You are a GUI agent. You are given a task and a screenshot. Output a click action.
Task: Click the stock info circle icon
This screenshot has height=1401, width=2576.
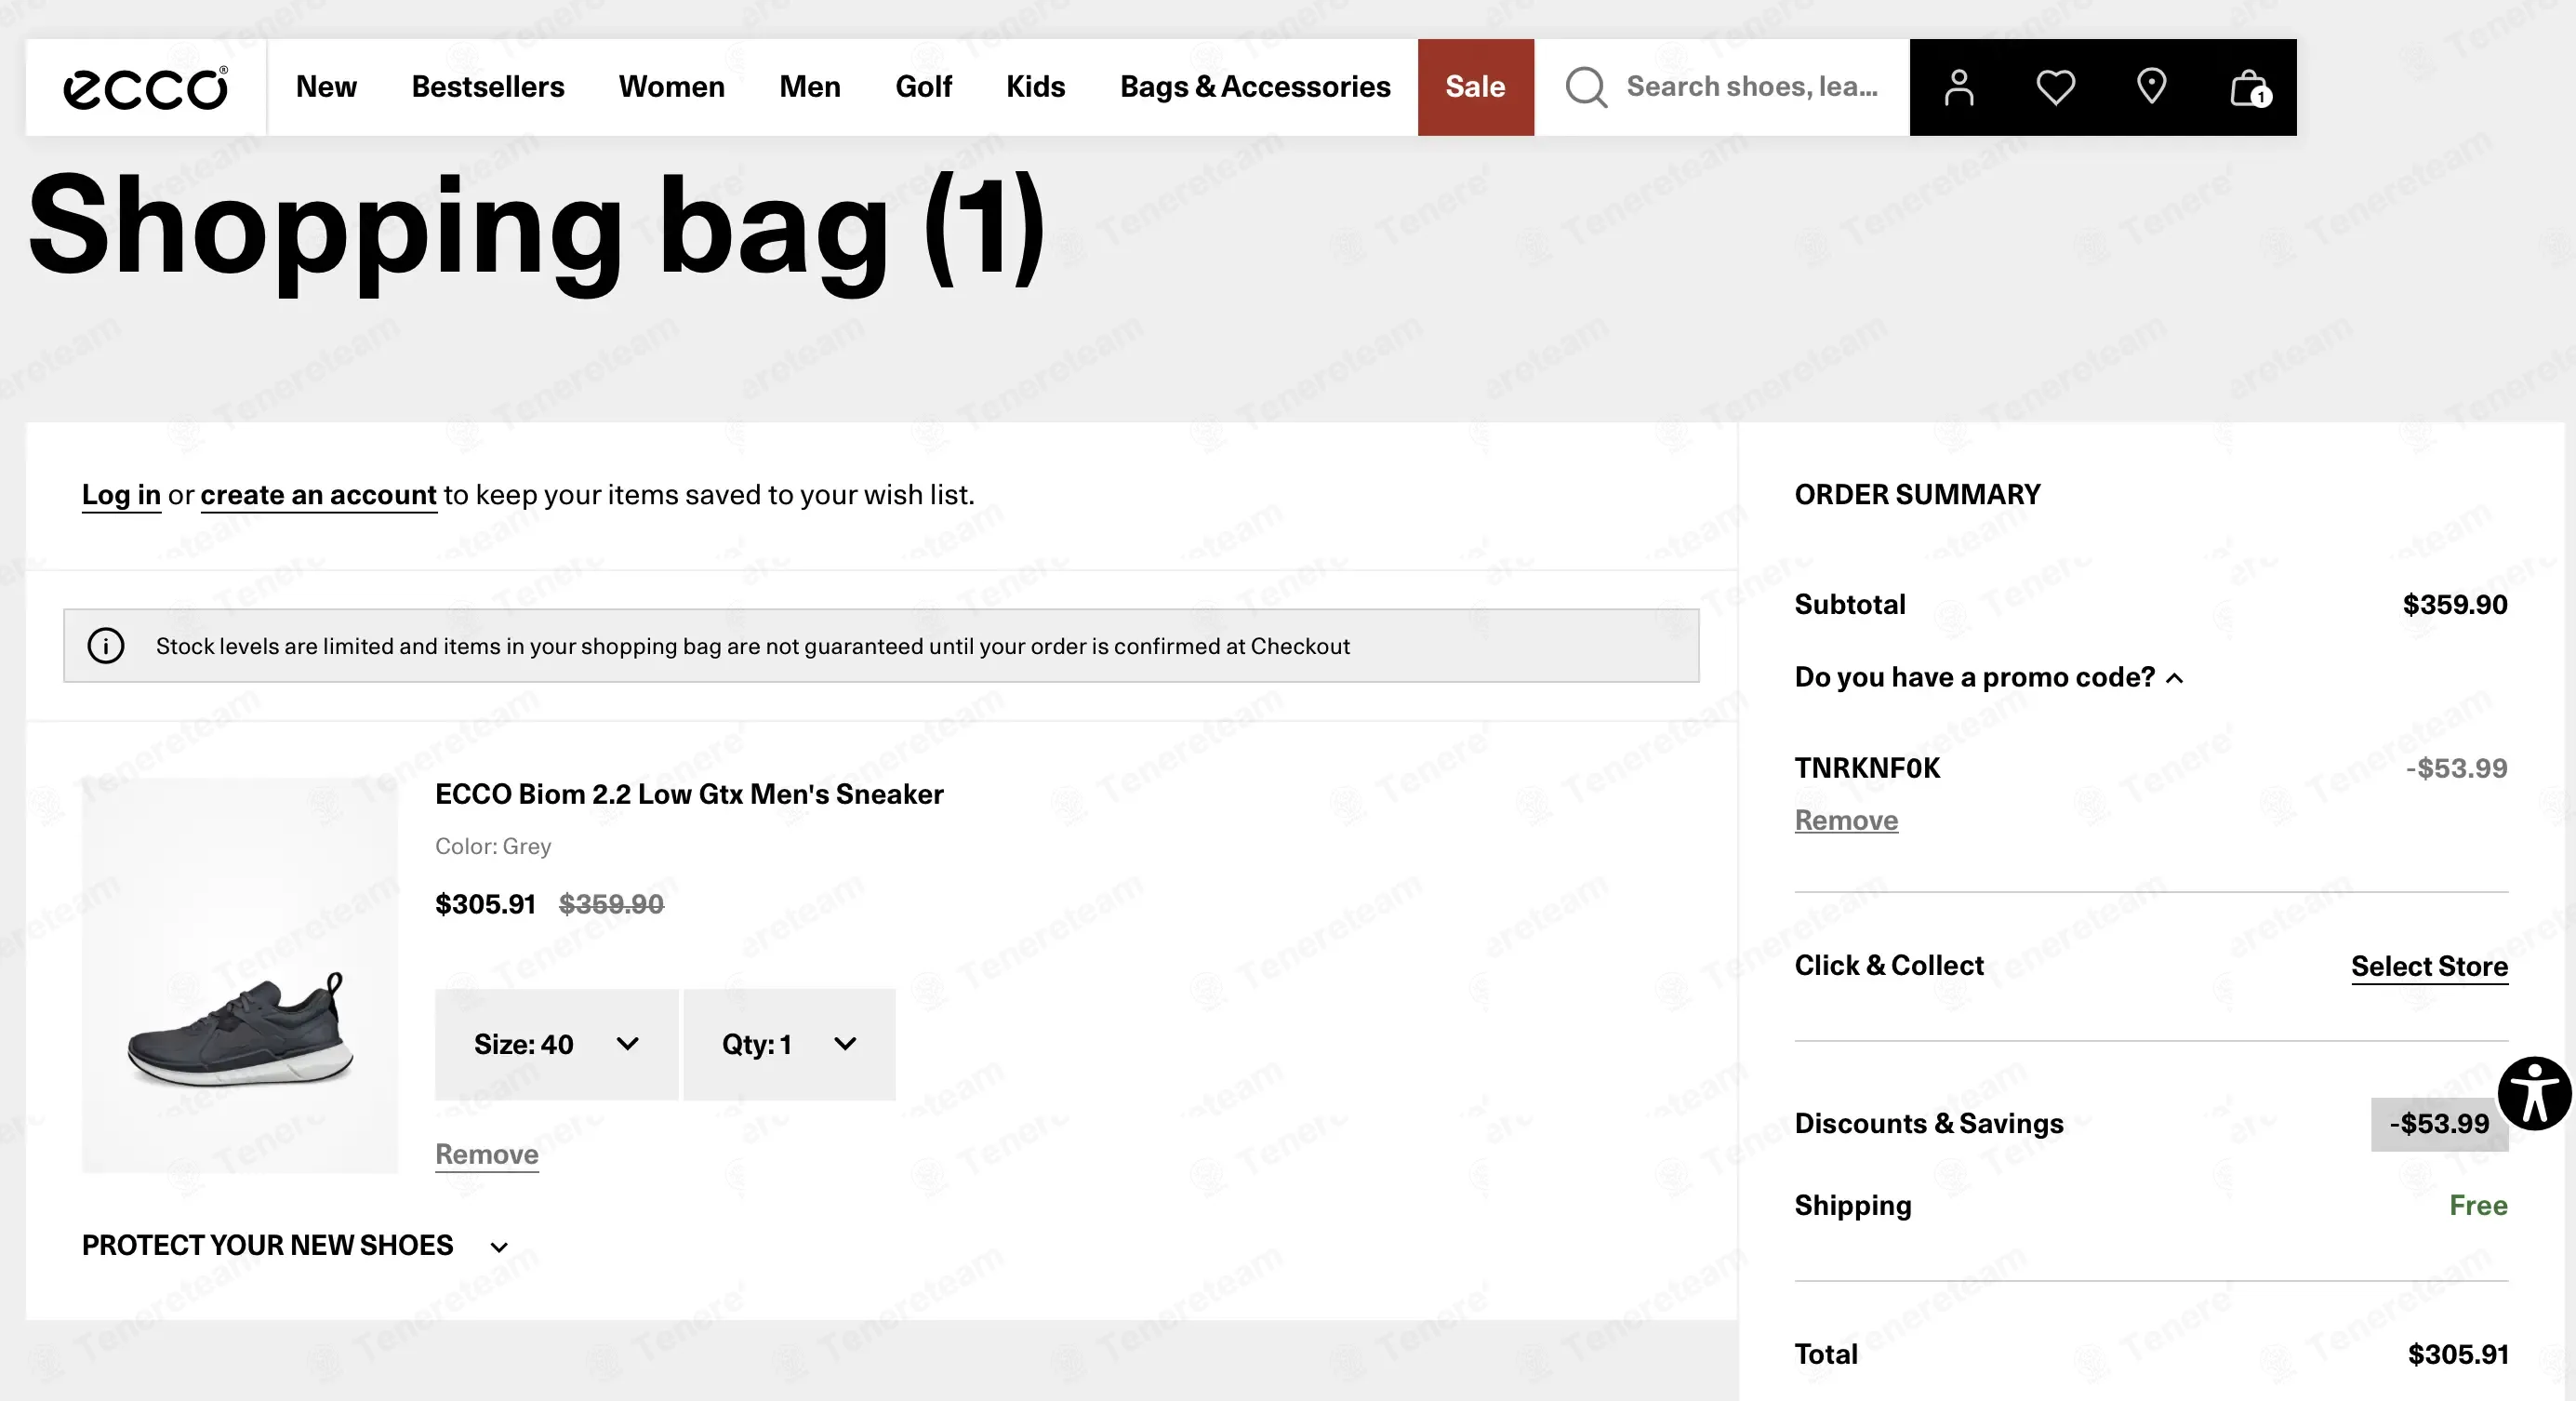click(106, 646)
